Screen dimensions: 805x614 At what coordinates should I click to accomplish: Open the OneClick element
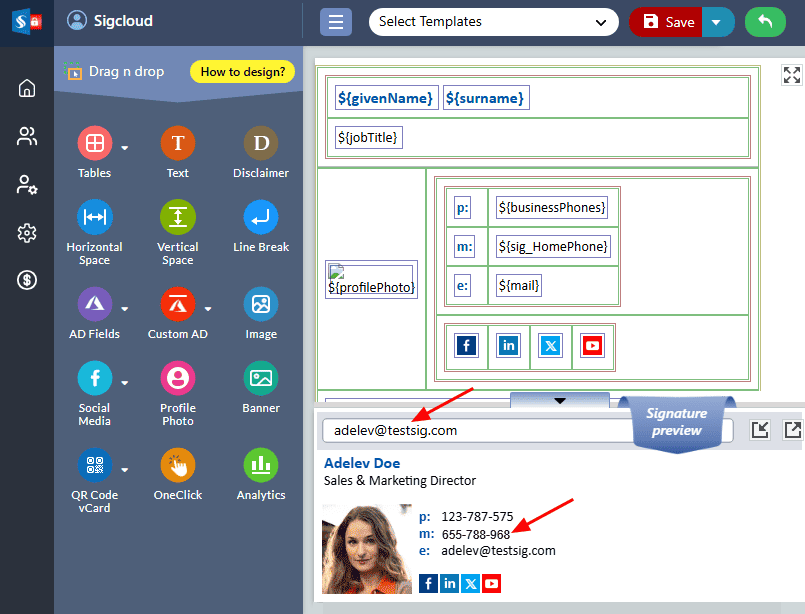[177, 465]
